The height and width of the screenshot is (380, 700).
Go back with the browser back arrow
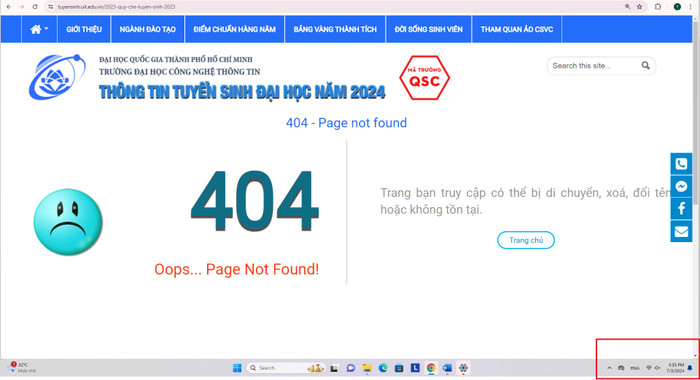pyautogui.click(x=8, y=7)
